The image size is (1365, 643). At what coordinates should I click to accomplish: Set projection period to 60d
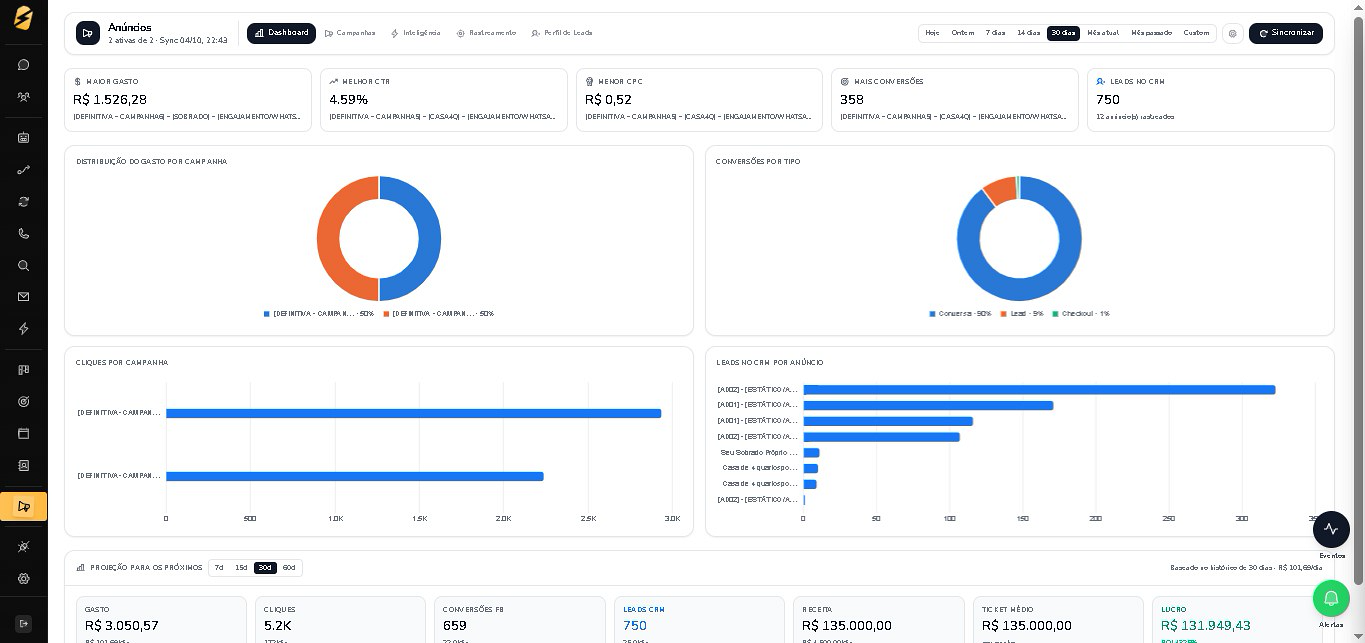[289, 568]
